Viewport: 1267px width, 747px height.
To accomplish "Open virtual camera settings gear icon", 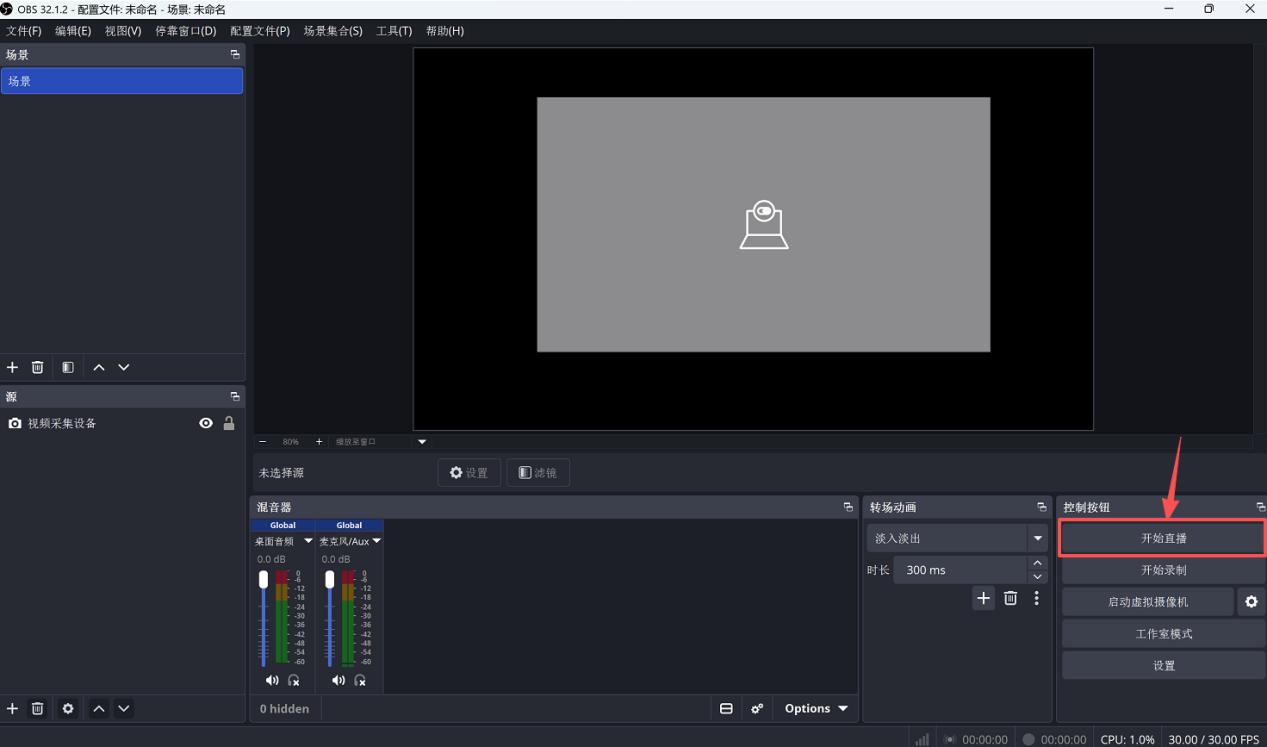I will click(1251, 602).
